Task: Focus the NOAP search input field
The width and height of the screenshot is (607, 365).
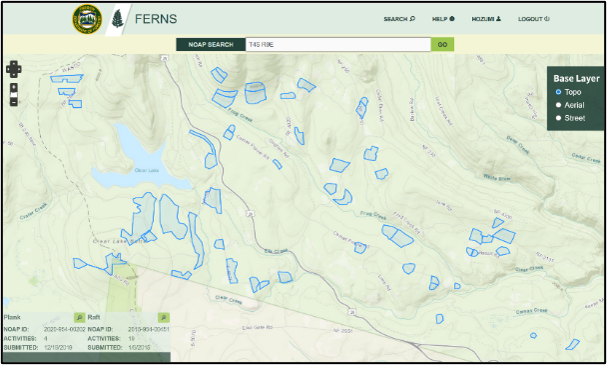Action: (338, 45)
